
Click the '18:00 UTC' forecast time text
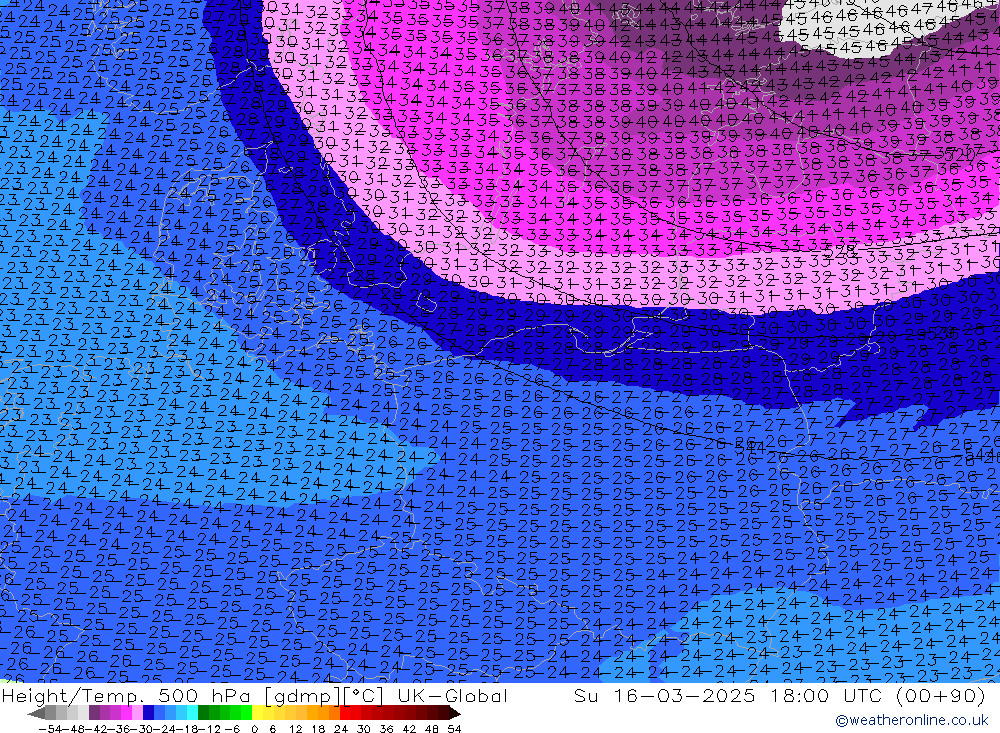[x=825, y=695]
